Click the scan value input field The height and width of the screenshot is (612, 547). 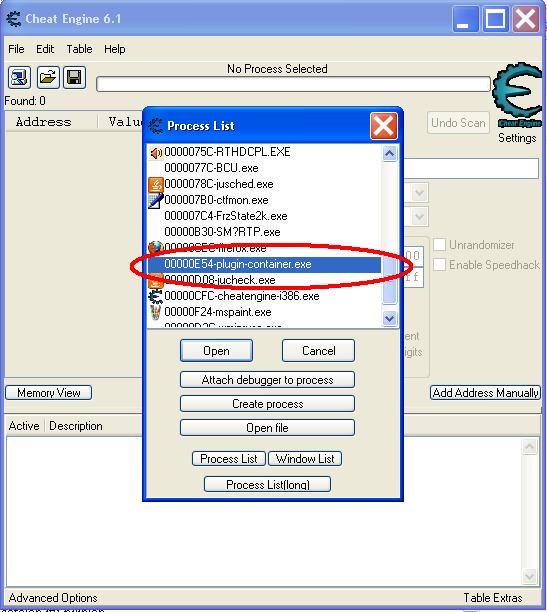471,169
